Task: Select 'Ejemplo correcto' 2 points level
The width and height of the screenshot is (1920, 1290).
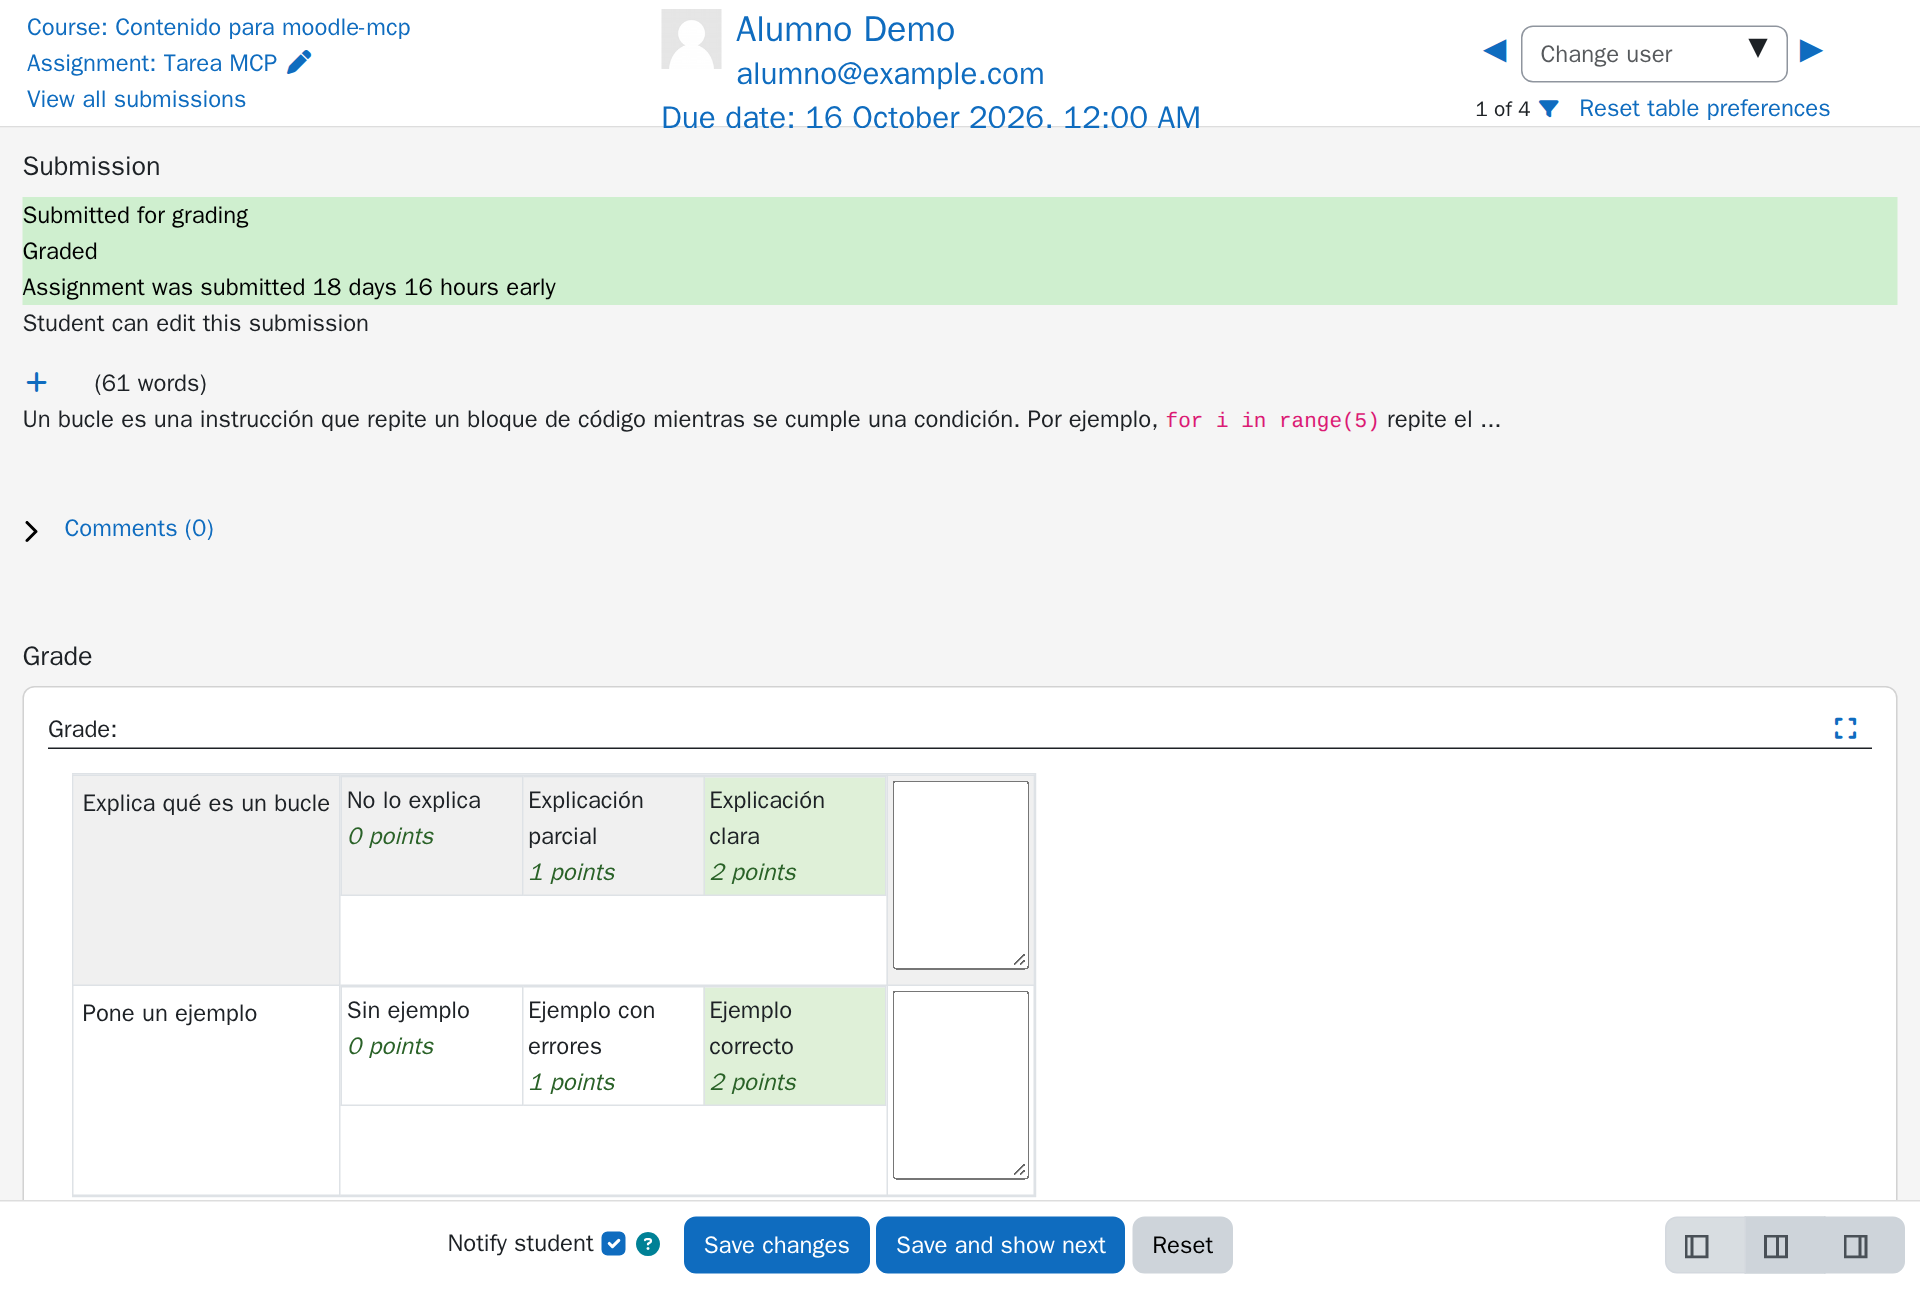Action: pyautogui.click(x=795, y=1045)
